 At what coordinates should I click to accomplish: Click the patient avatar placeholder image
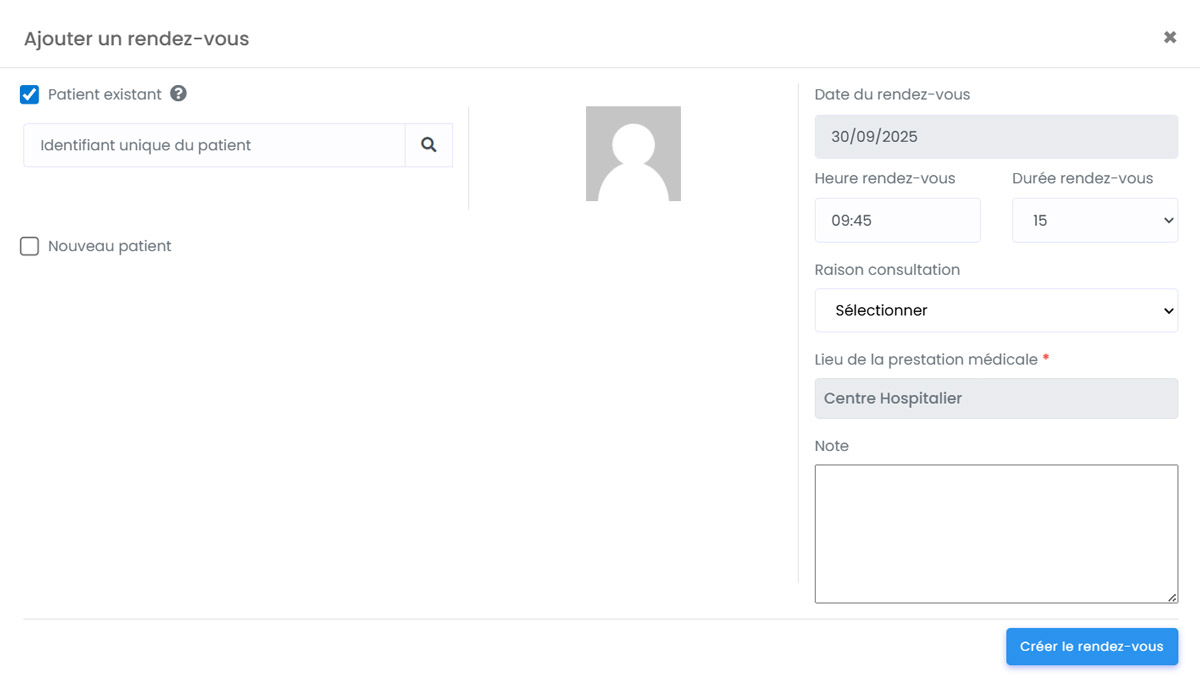[633, 153]
